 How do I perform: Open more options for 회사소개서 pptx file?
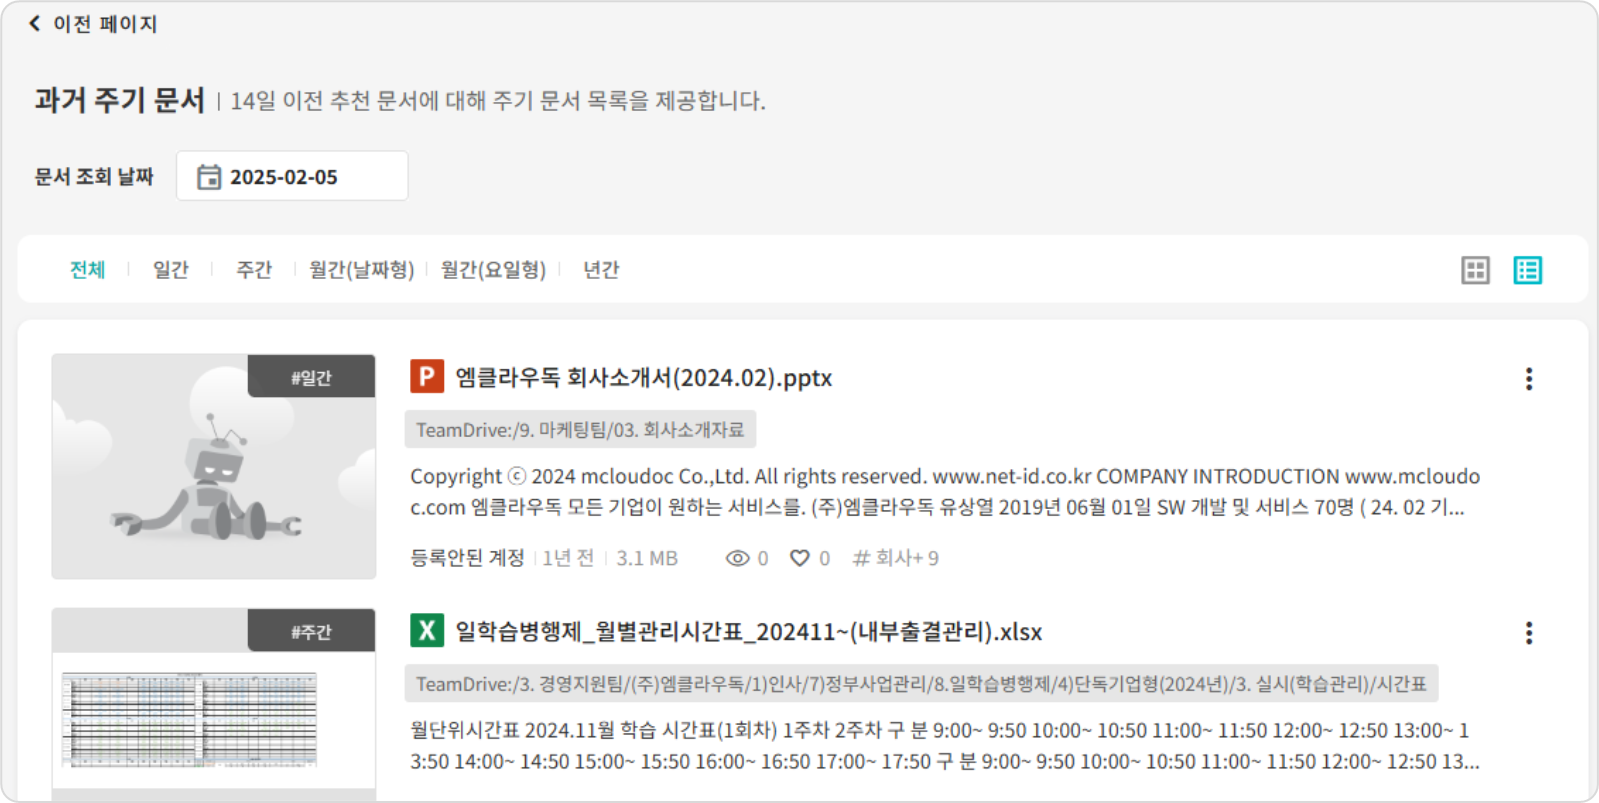click(x=1528, y=379)
